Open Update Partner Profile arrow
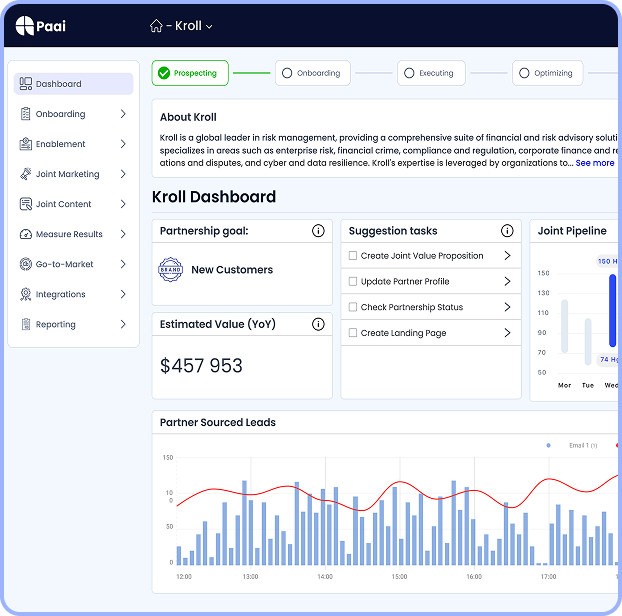 click(507, 281)
